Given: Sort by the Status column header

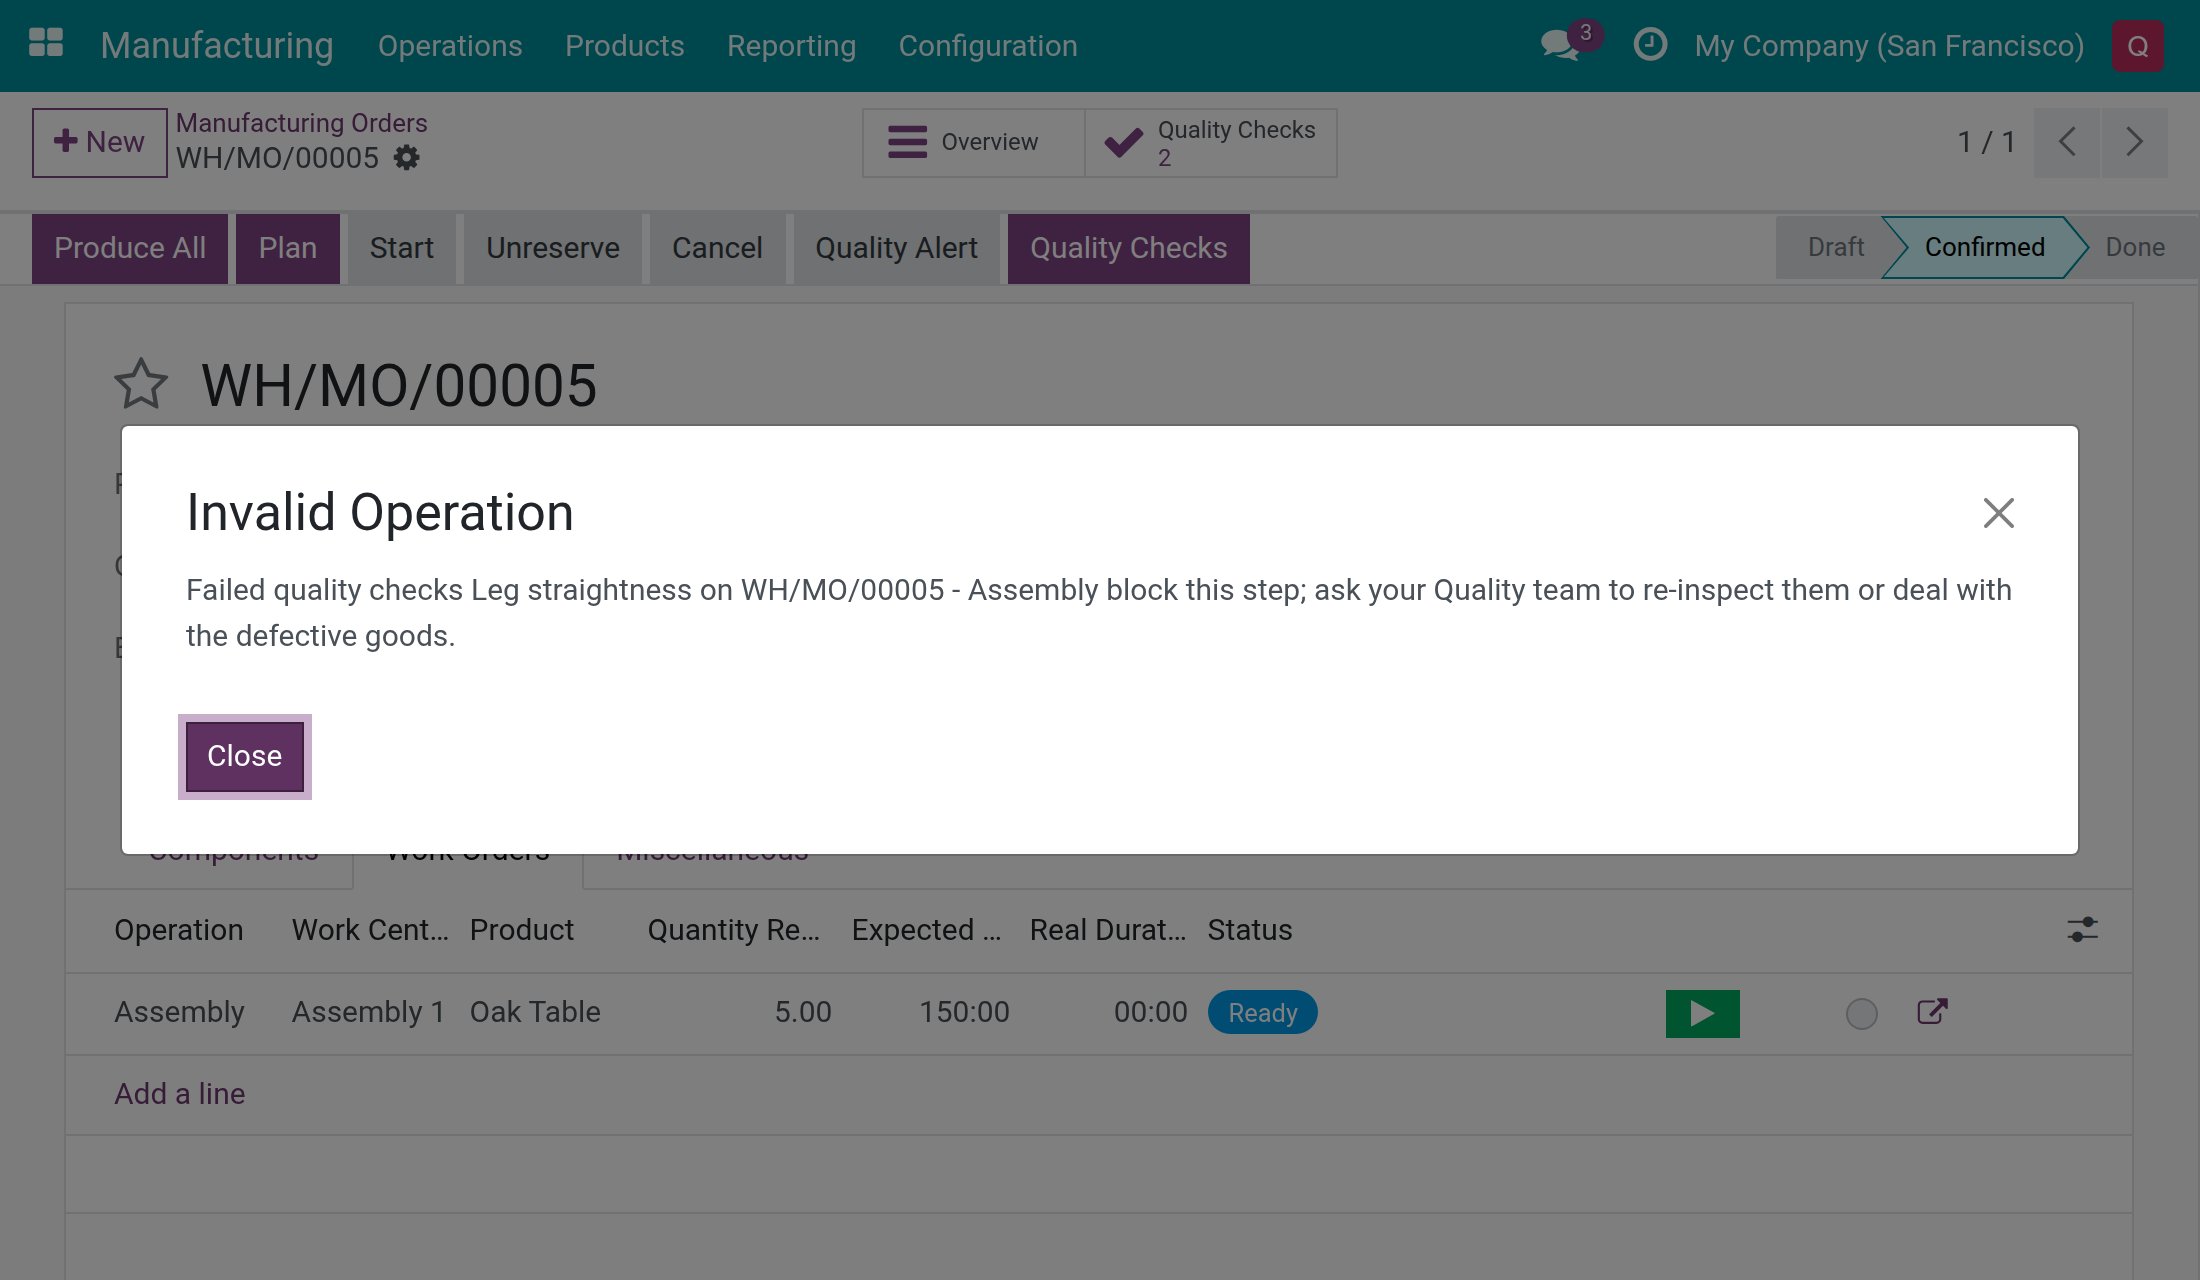Looking at the screenshot, I should 1250,930.
